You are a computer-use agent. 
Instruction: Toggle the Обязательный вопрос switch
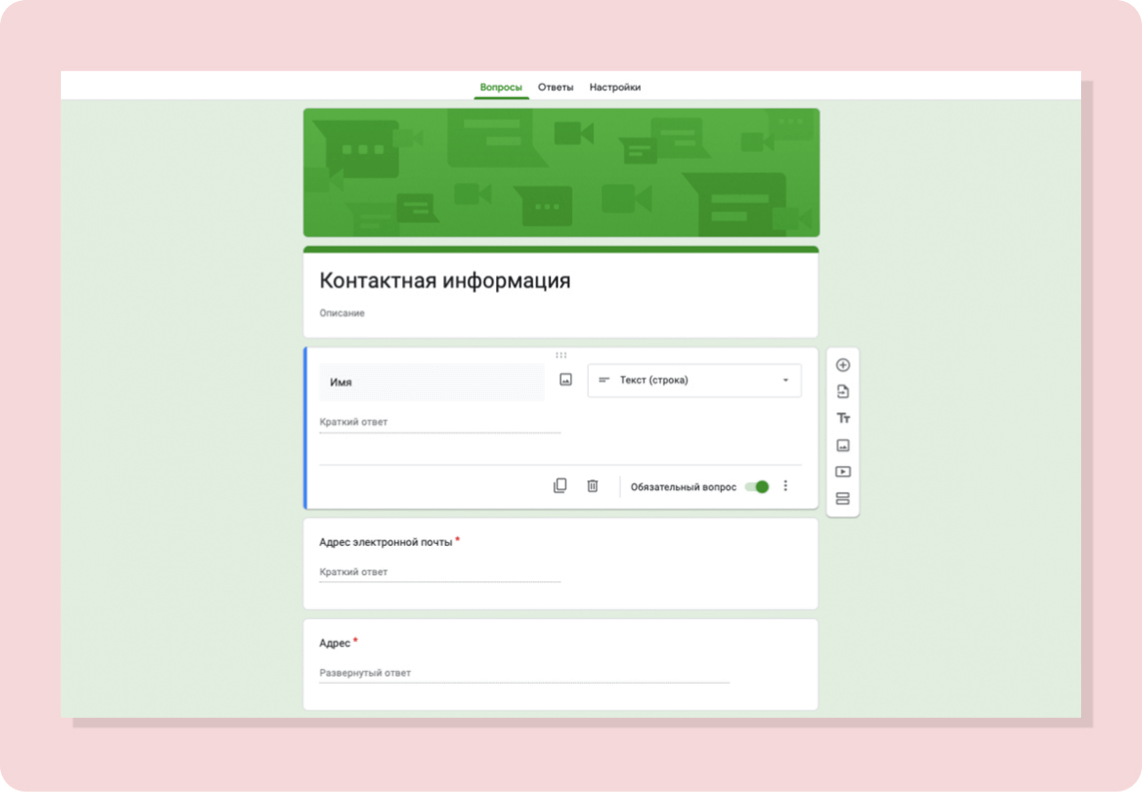(x=757, y=487)
